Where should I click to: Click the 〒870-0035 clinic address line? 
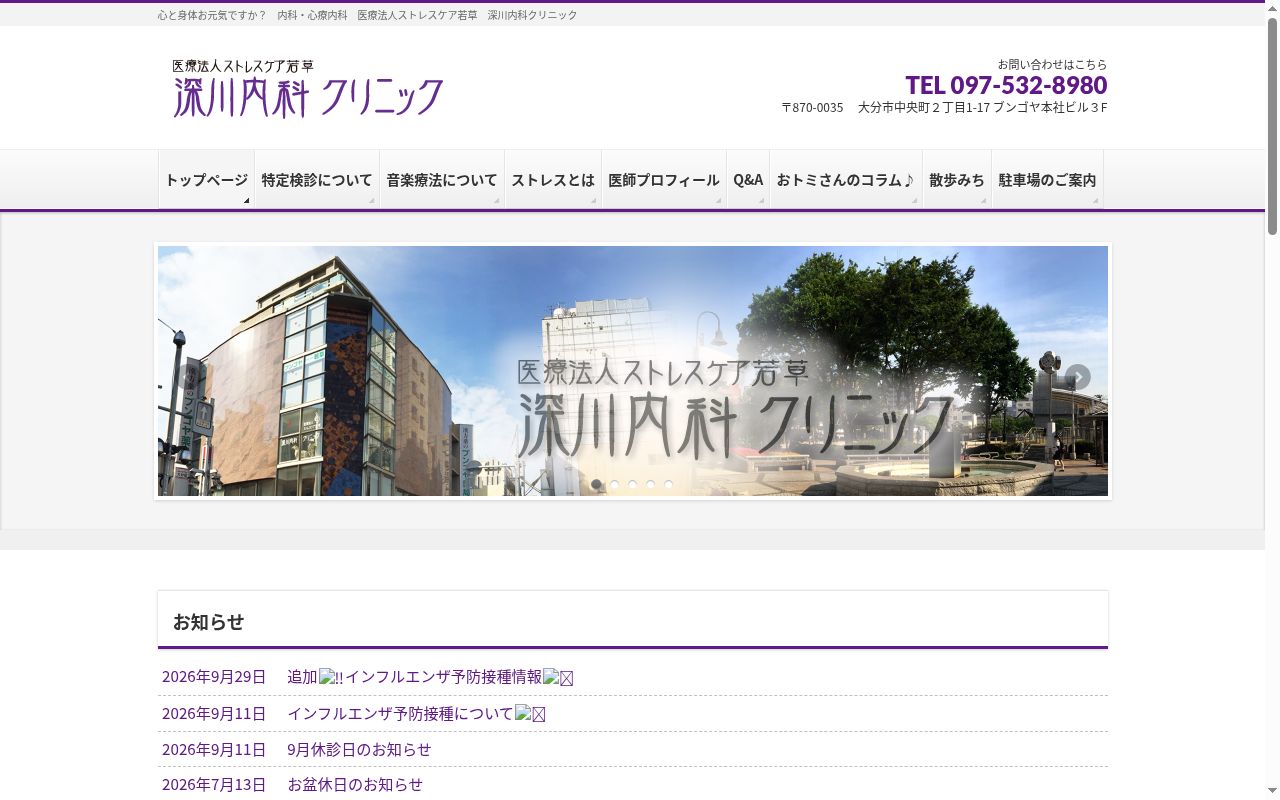[944, 107]
